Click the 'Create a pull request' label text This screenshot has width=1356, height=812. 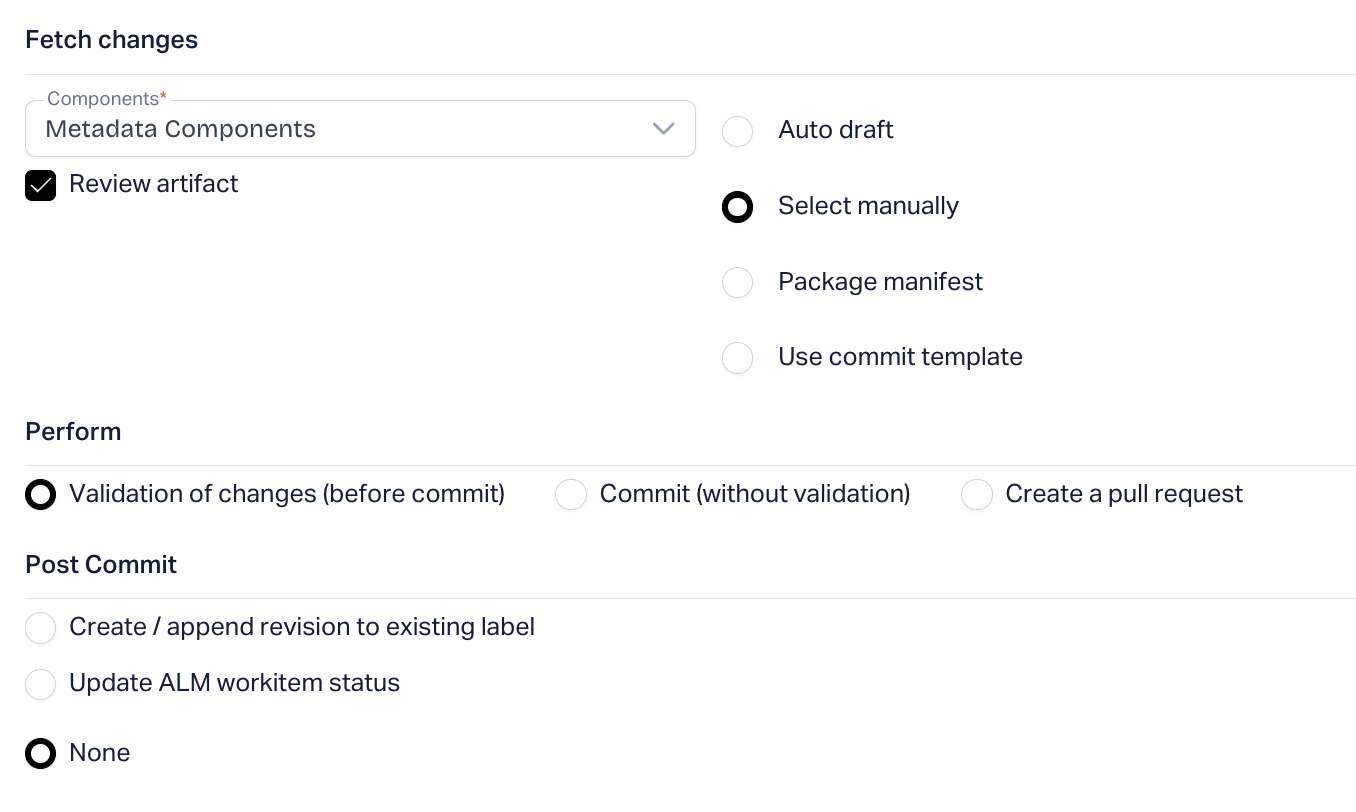click(x=1124, y=494)
